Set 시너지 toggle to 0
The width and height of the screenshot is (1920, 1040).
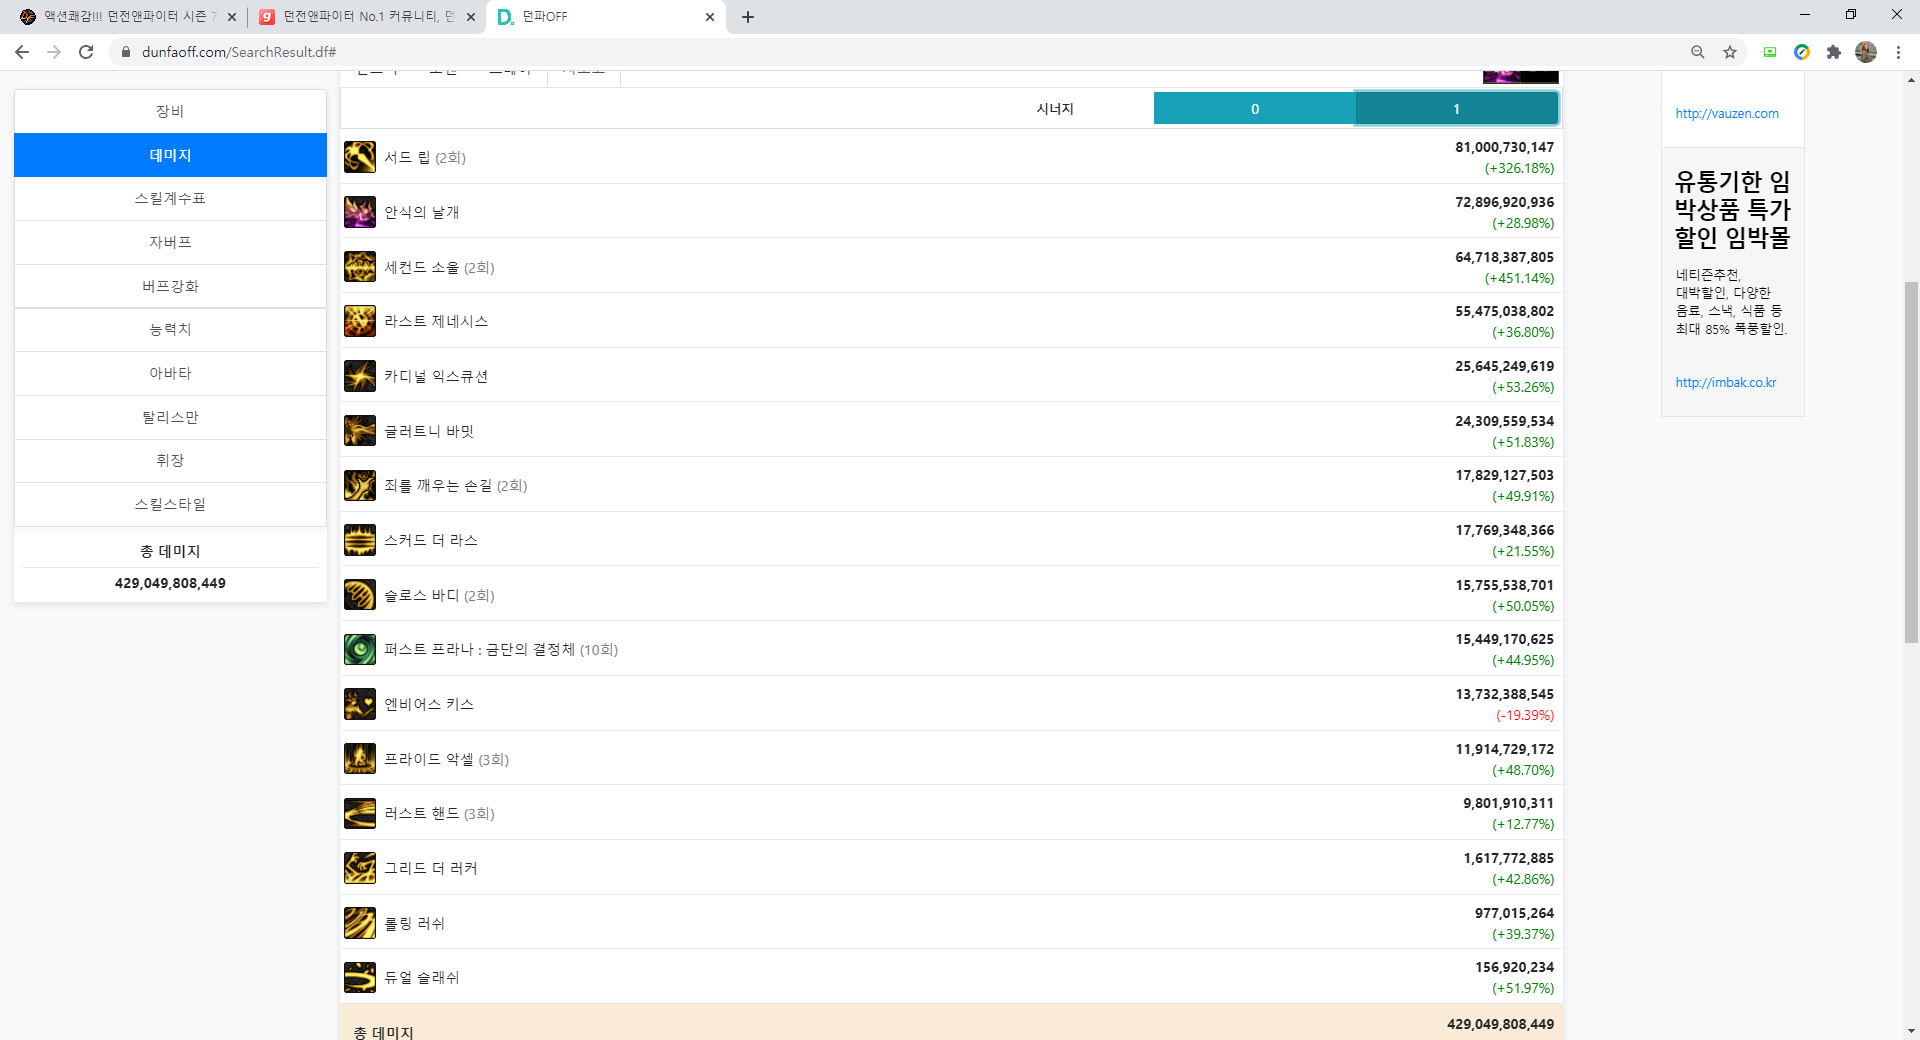click(1254, 109)
